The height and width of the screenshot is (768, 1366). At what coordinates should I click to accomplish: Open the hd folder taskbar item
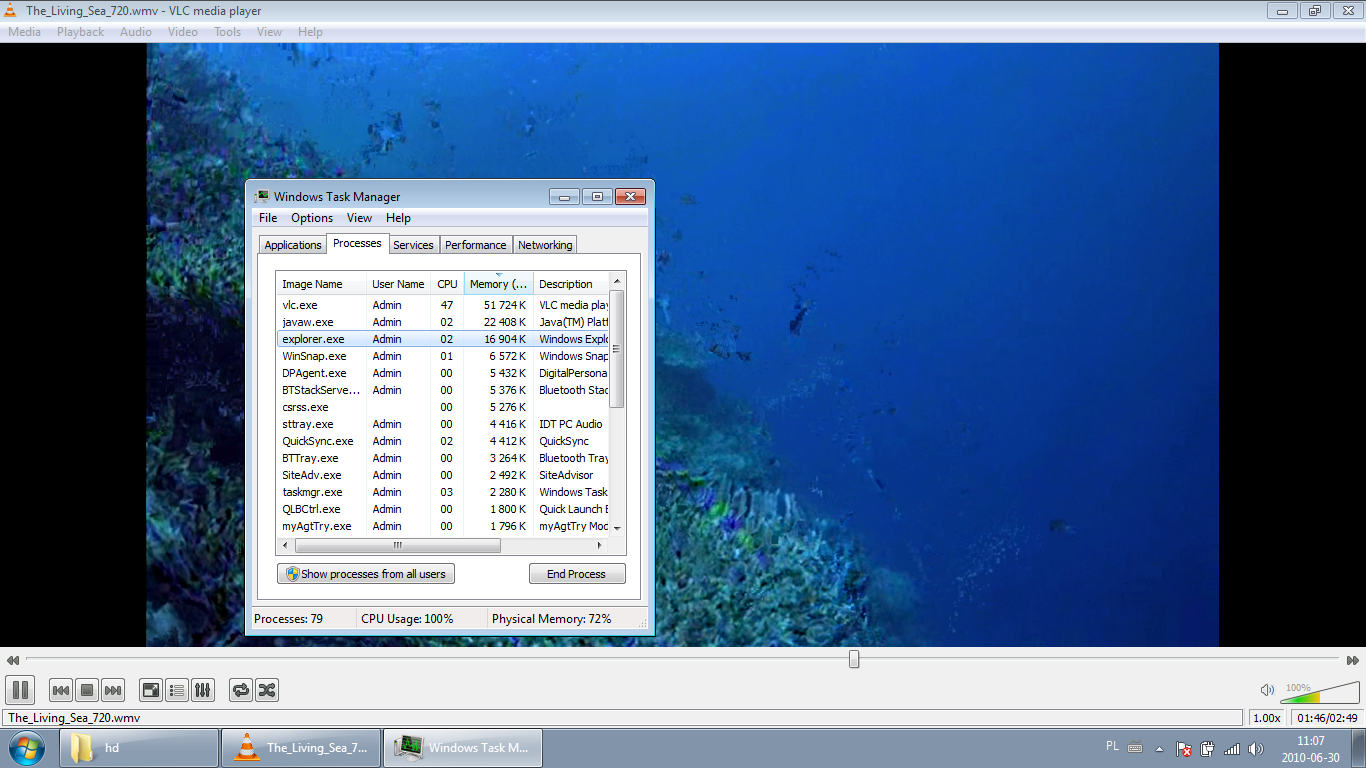pos(139,748)
